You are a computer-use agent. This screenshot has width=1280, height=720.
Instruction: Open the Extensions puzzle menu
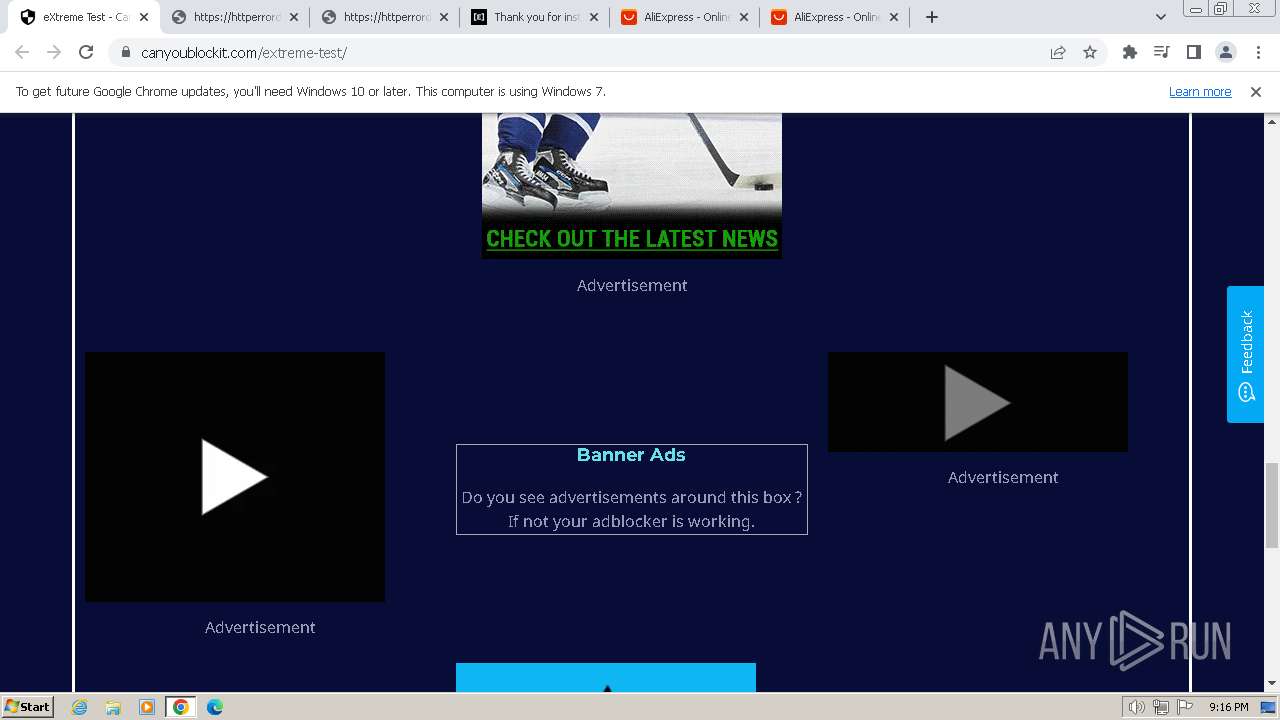[1130, 52]
